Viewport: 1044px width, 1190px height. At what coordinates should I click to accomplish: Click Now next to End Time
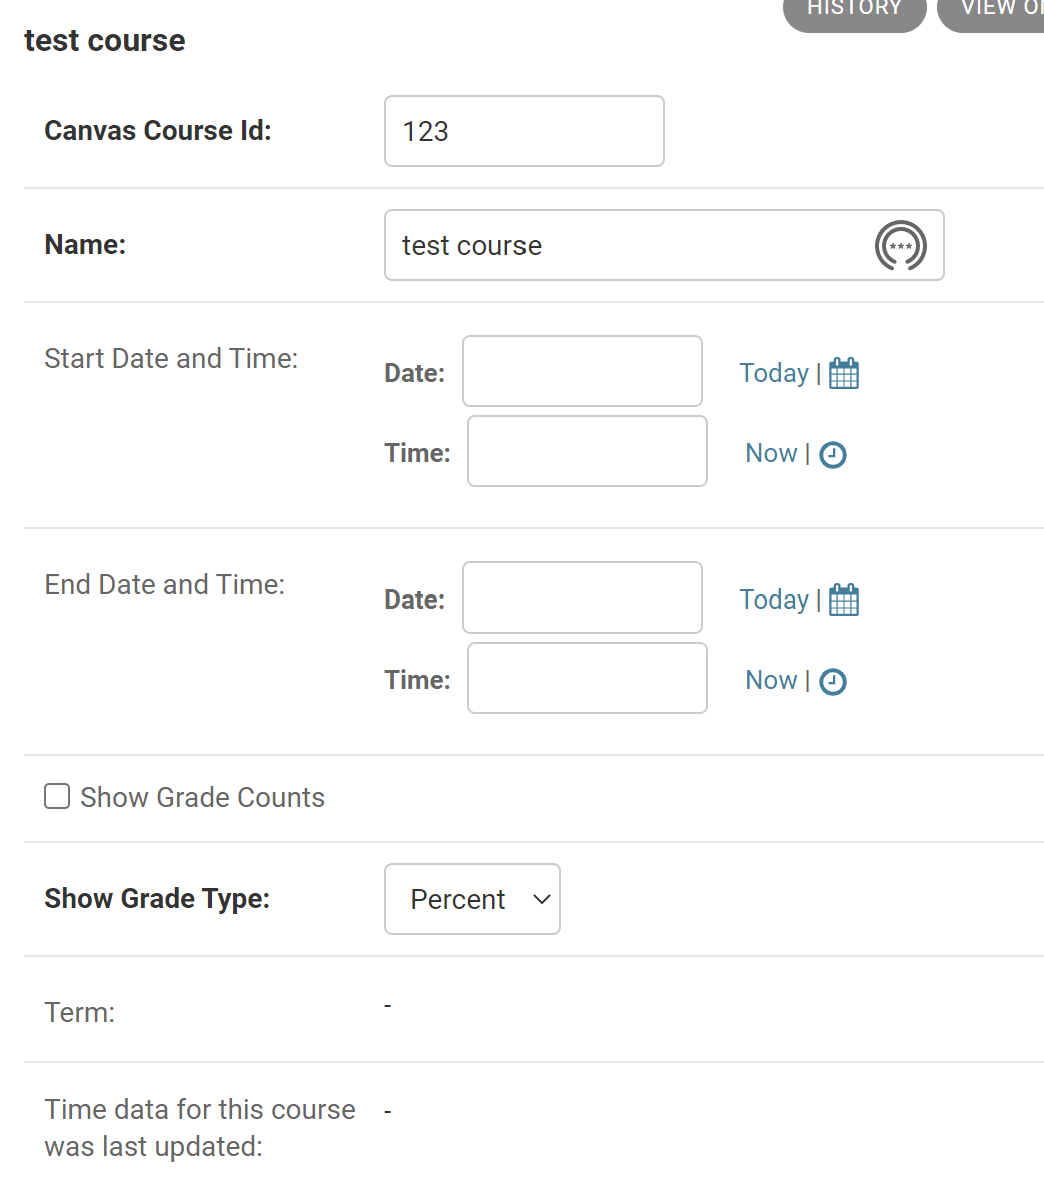(770, 681)
